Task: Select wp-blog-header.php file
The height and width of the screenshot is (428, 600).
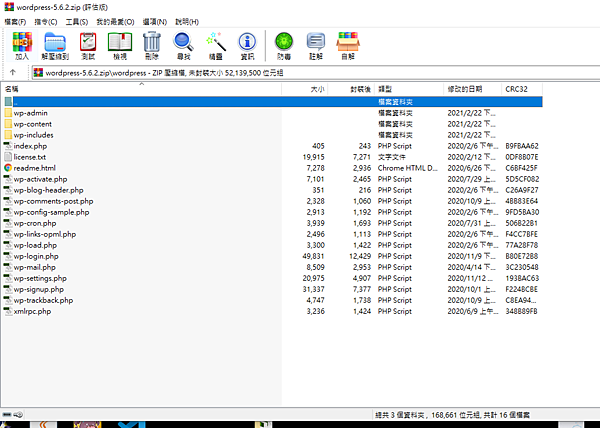Action: 48,190
